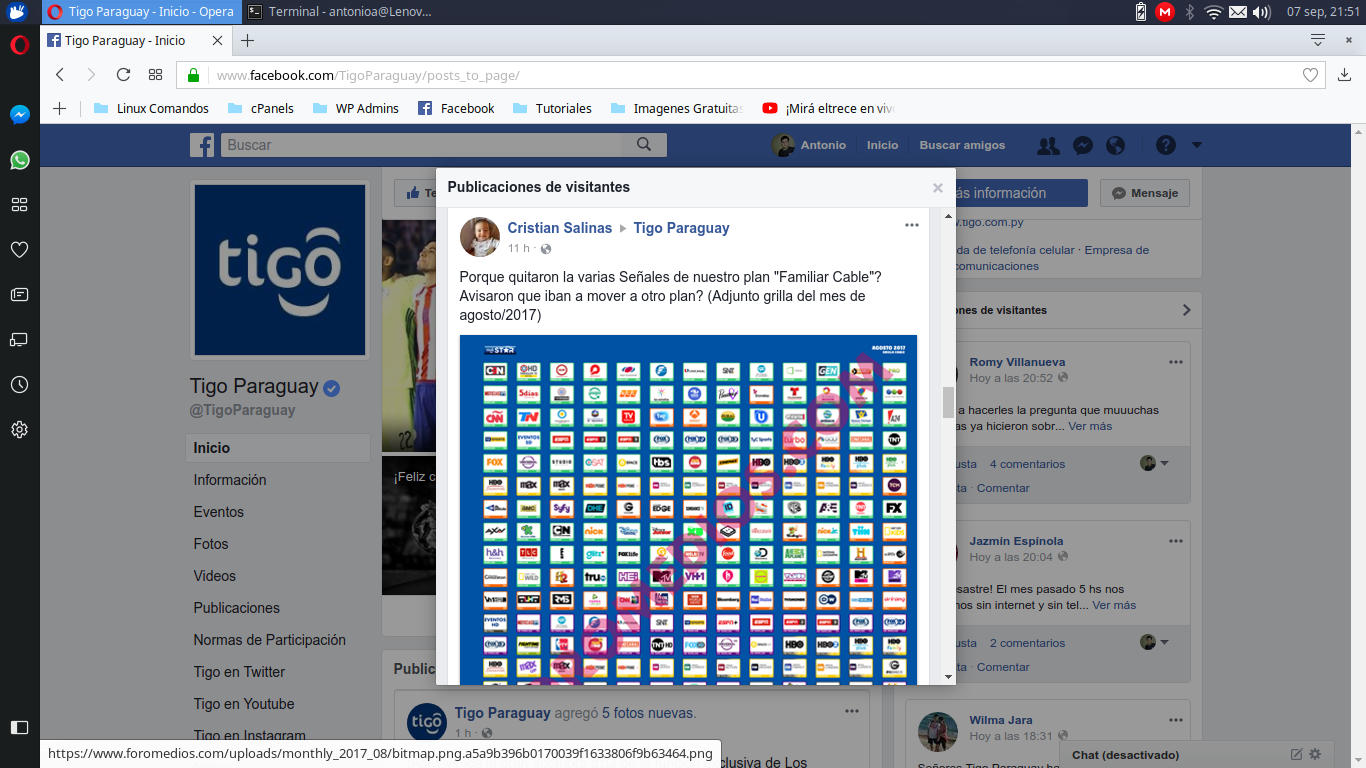Select Información in the page sidebar
1366x768 pixels.
point(230,480)
